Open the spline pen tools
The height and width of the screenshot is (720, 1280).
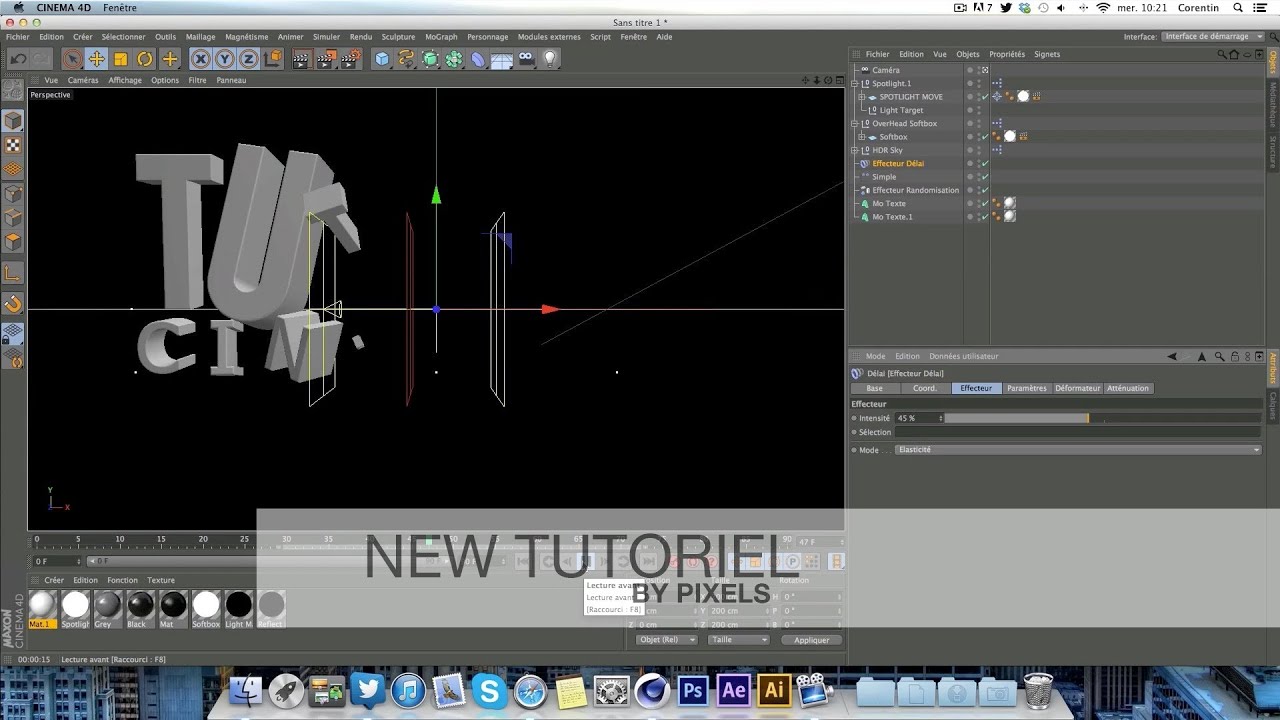(406, 59)
